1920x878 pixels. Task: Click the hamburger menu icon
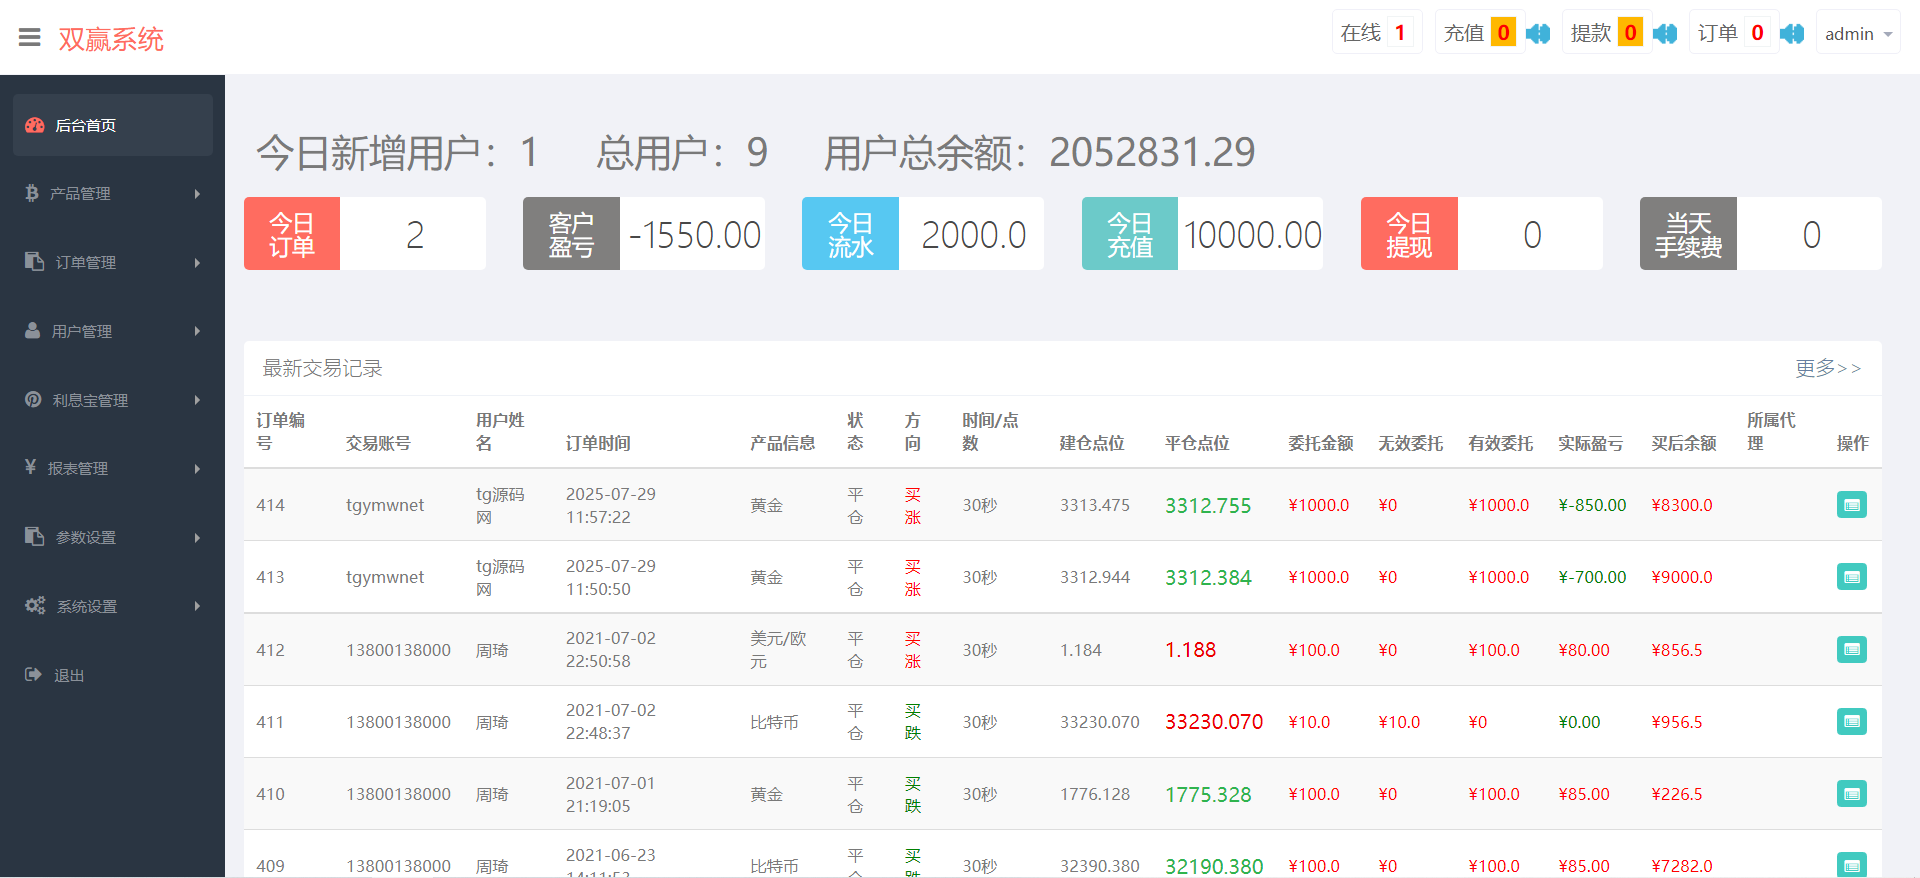pos(30,38)
